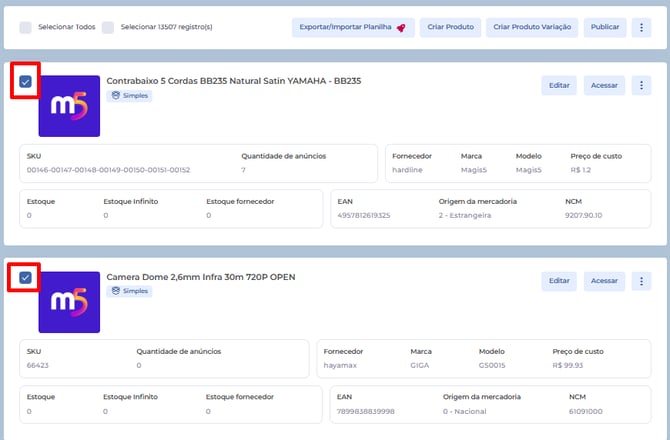The height and width of the screenshot is (440, 670).
Task: Click Camera Dome product M5 logo thumbnail
Action: pos(68,301)
